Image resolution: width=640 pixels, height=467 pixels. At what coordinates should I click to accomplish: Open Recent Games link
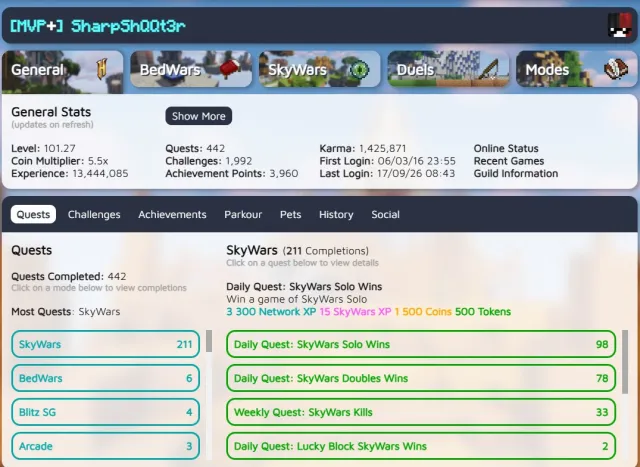(x=509, y=161)
